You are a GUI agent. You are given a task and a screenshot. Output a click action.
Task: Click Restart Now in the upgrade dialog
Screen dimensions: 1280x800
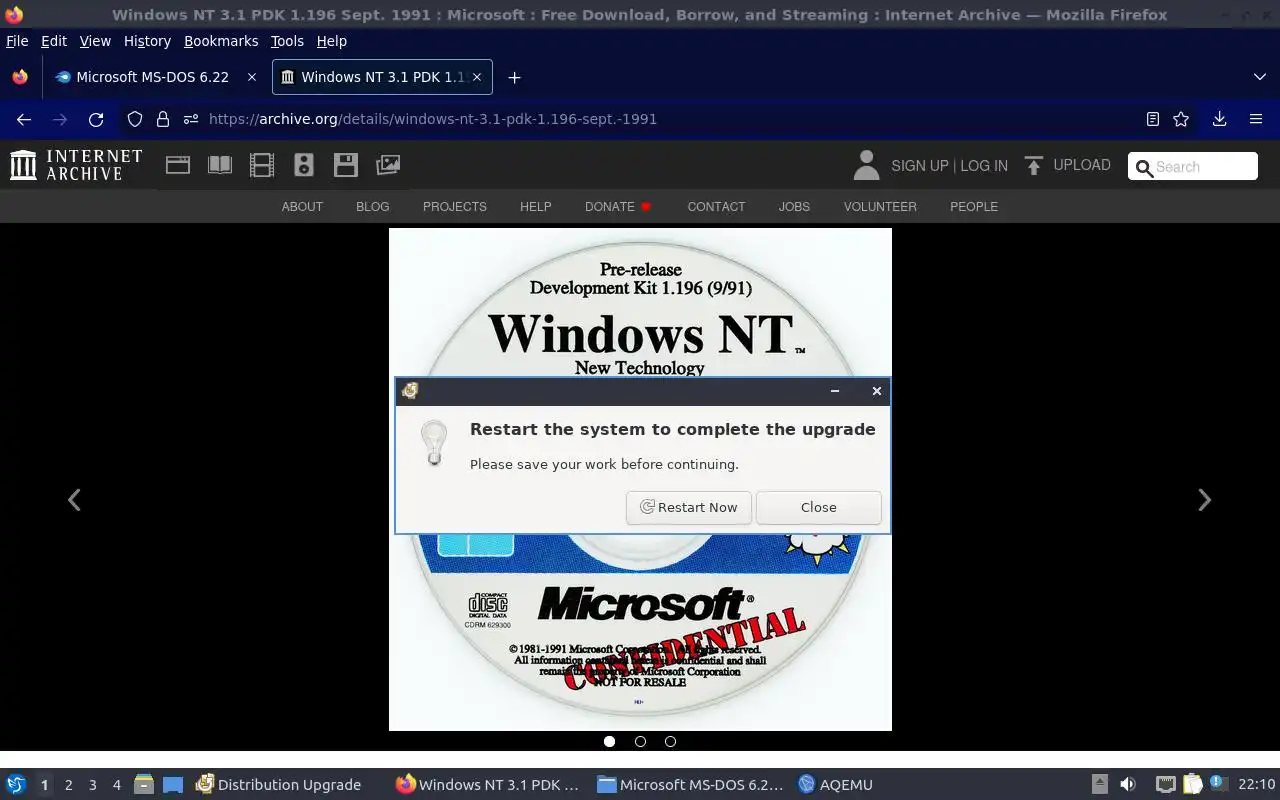689,507
